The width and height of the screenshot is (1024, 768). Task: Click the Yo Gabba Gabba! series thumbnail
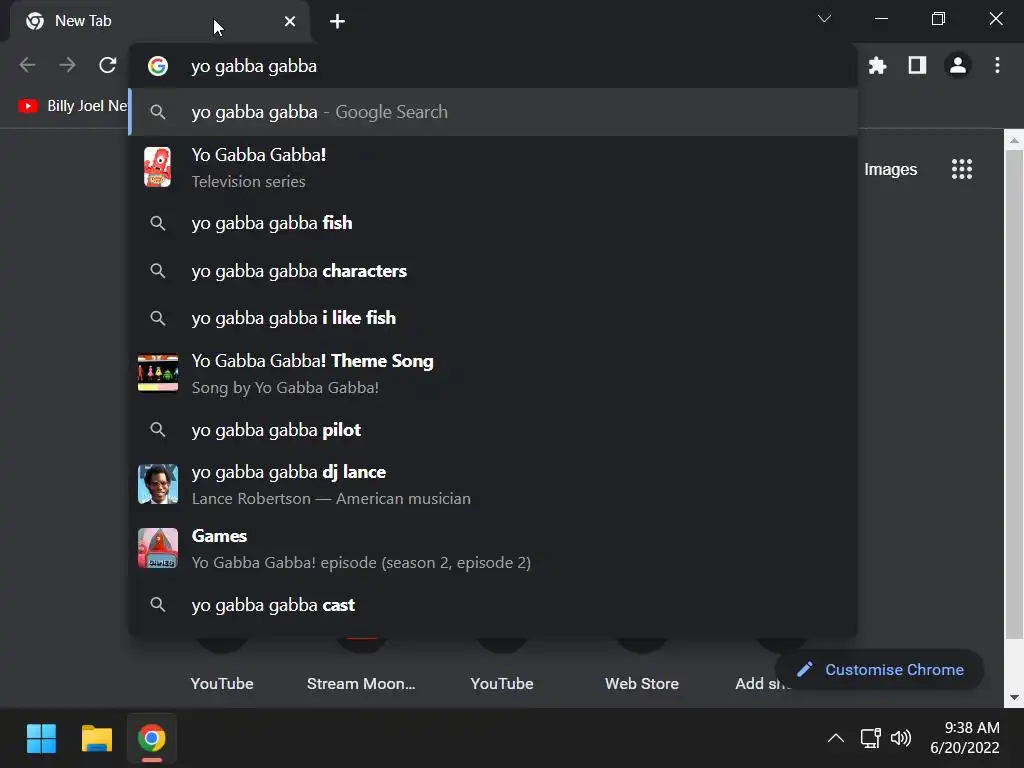157,167
